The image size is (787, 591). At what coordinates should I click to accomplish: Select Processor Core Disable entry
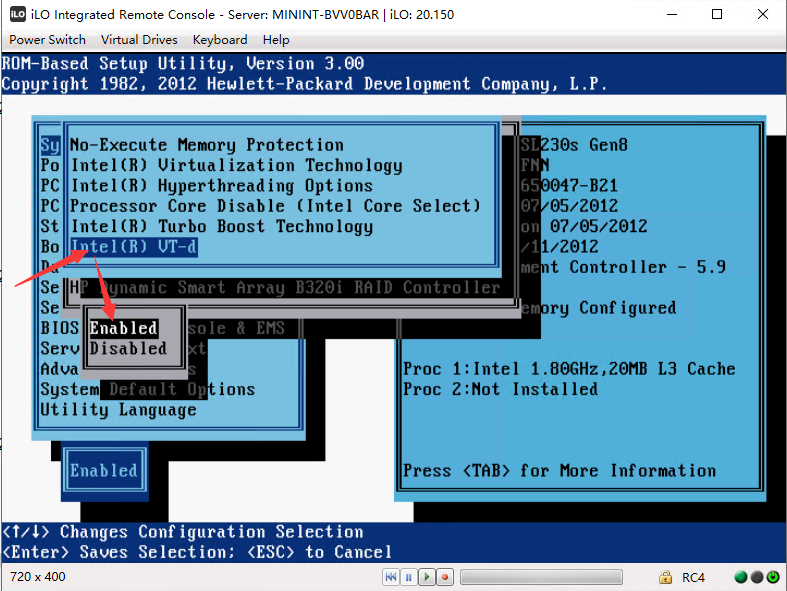point(275,206)
